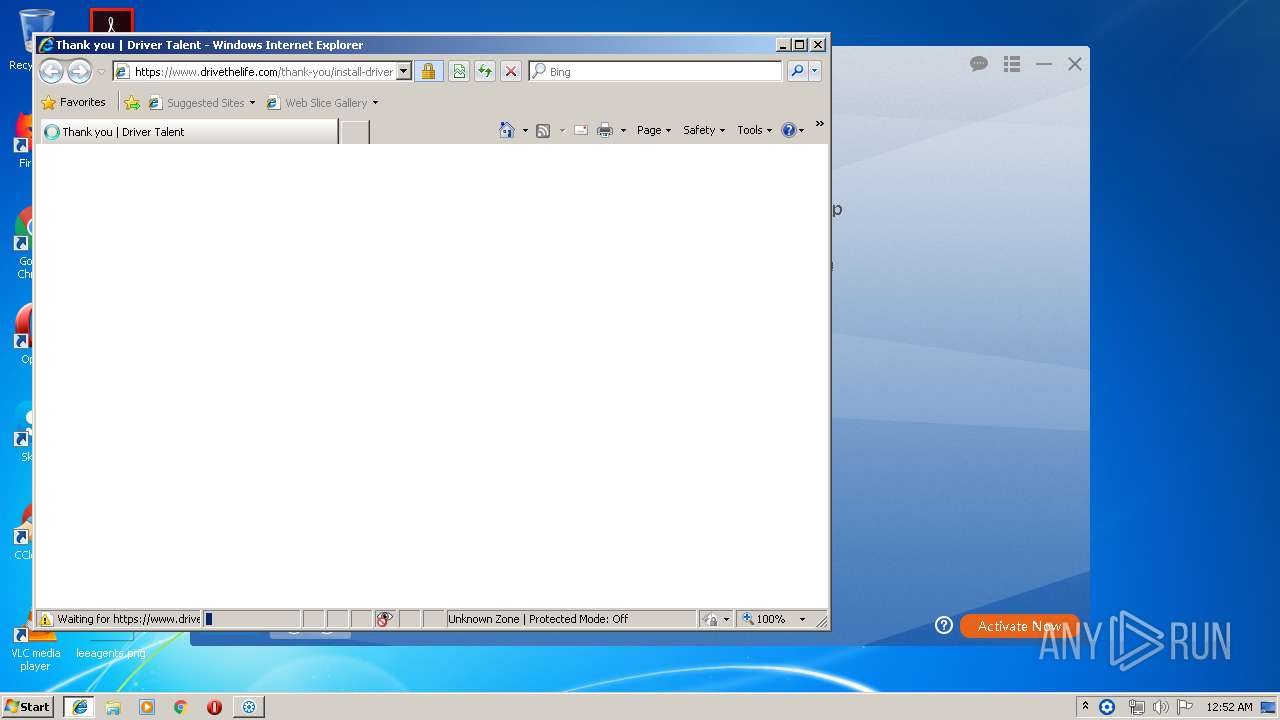Open search provider dropdown arrow
This screenshot has width=1280, height=720.
pyautogui.click(x=815, y=71)
